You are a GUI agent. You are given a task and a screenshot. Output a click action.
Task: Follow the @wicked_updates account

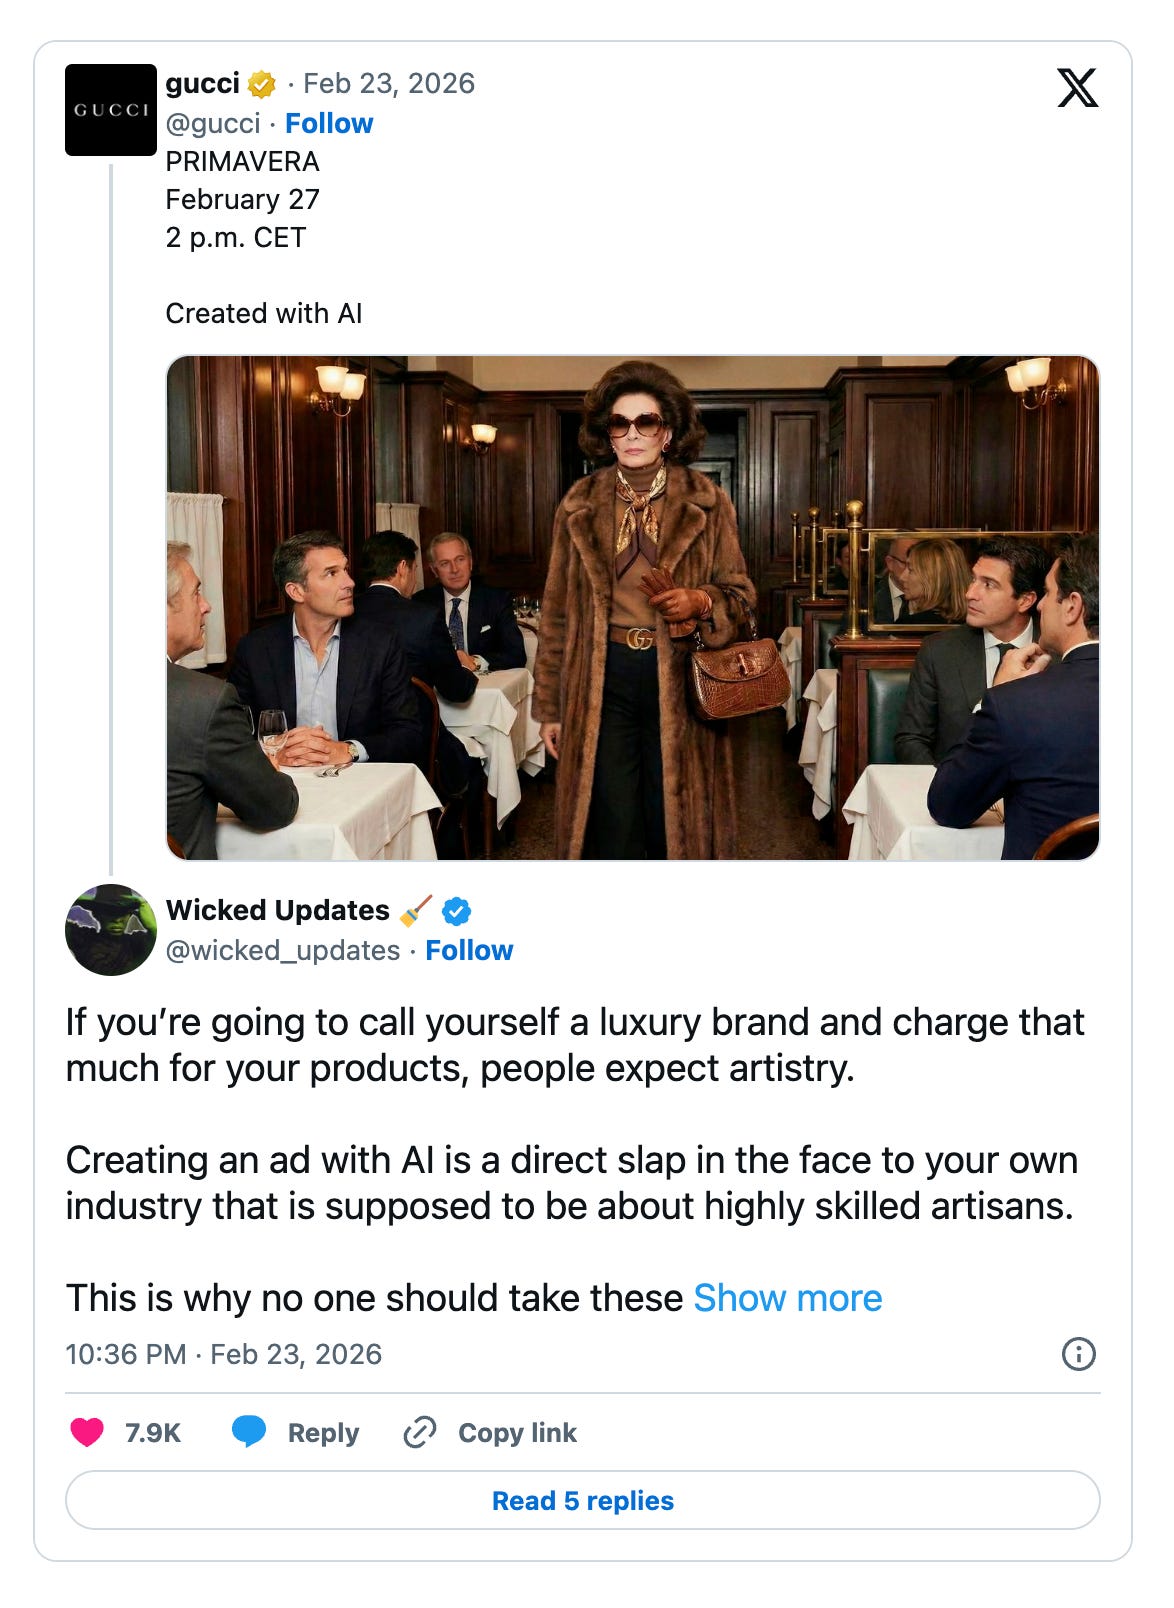(x=469, y=950)
